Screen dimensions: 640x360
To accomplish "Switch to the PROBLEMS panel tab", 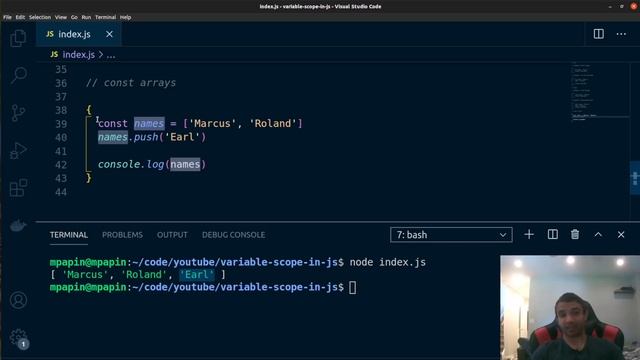I will click(122, 235).
